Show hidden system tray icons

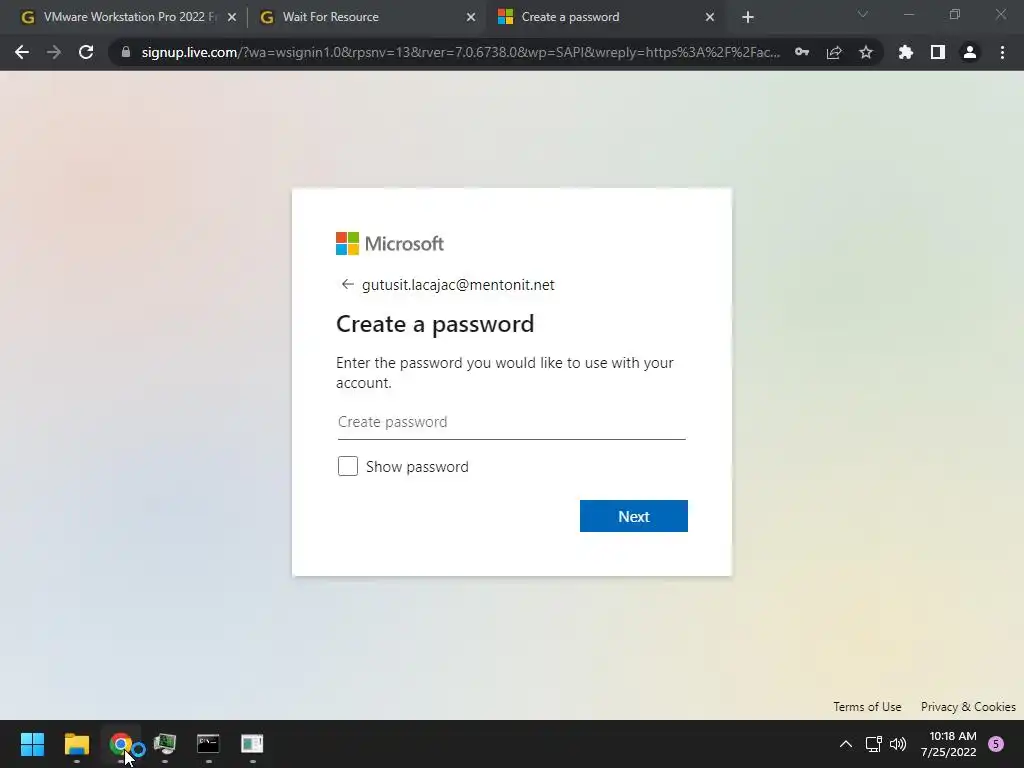846,744
